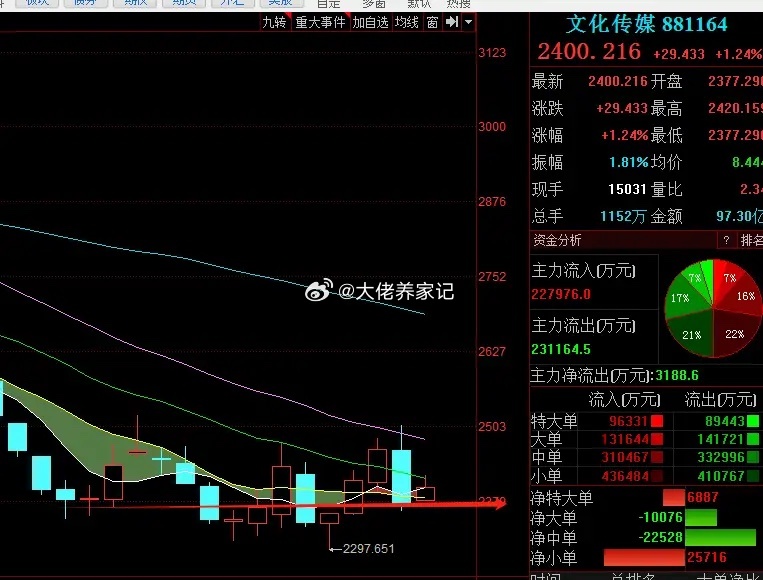Click the 中单 inflow value 310467
763x580 pixels.
[x=625, y=457]
